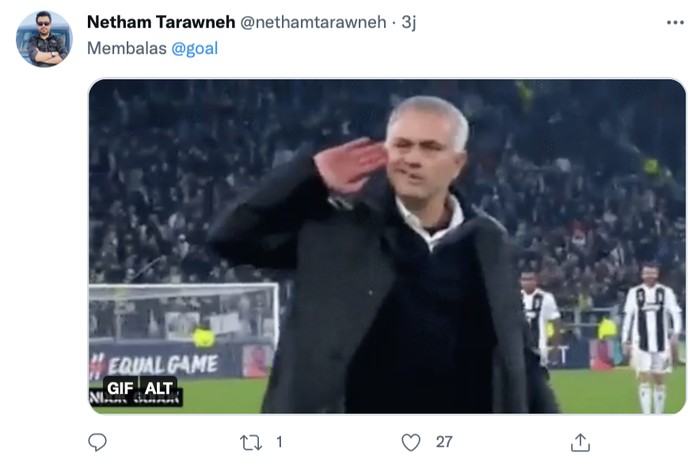
Task: Click the reply speech bubble icon
Action: [x=97, y=442]
